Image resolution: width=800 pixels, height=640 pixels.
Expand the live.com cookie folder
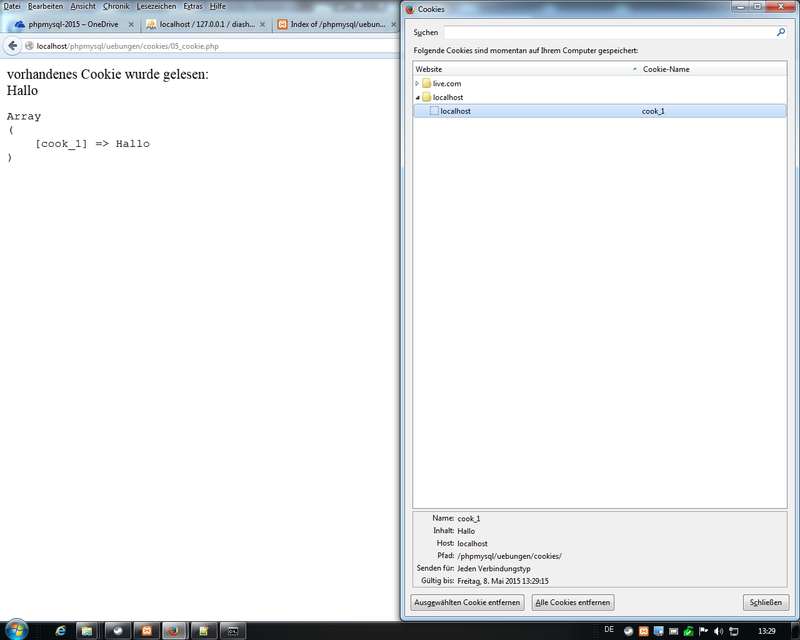click(417, 83)
